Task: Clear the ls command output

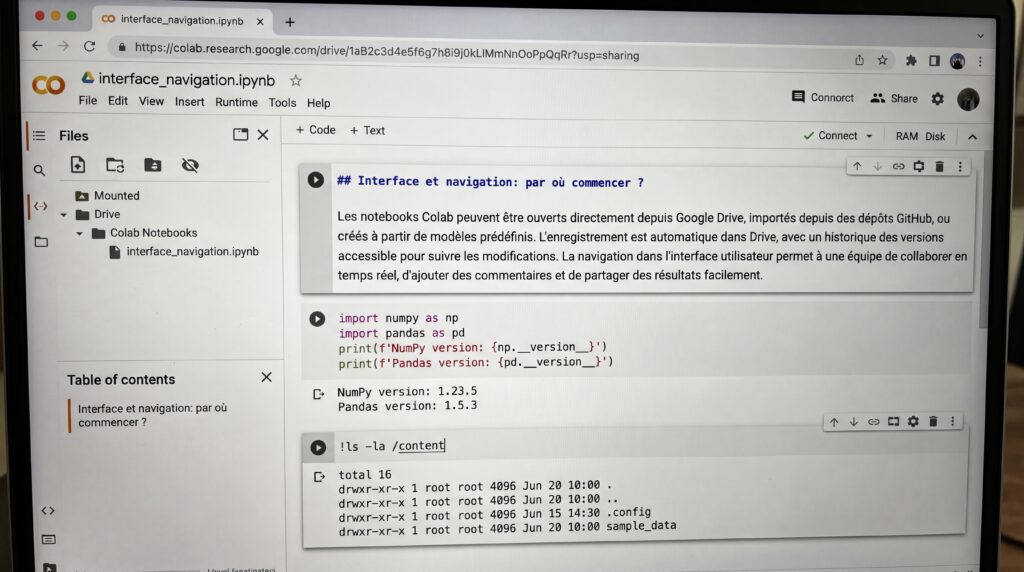Action: [319, 477]
